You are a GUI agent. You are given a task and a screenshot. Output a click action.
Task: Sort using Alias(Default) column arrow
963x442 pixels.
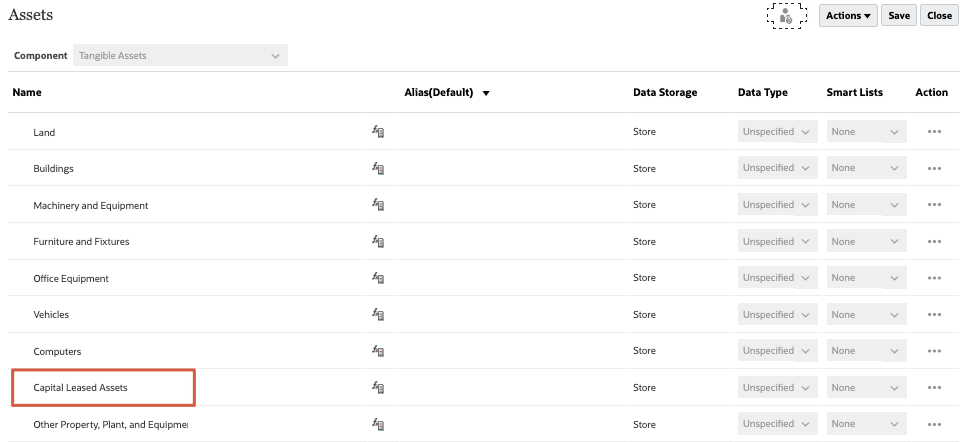point(486,93)
